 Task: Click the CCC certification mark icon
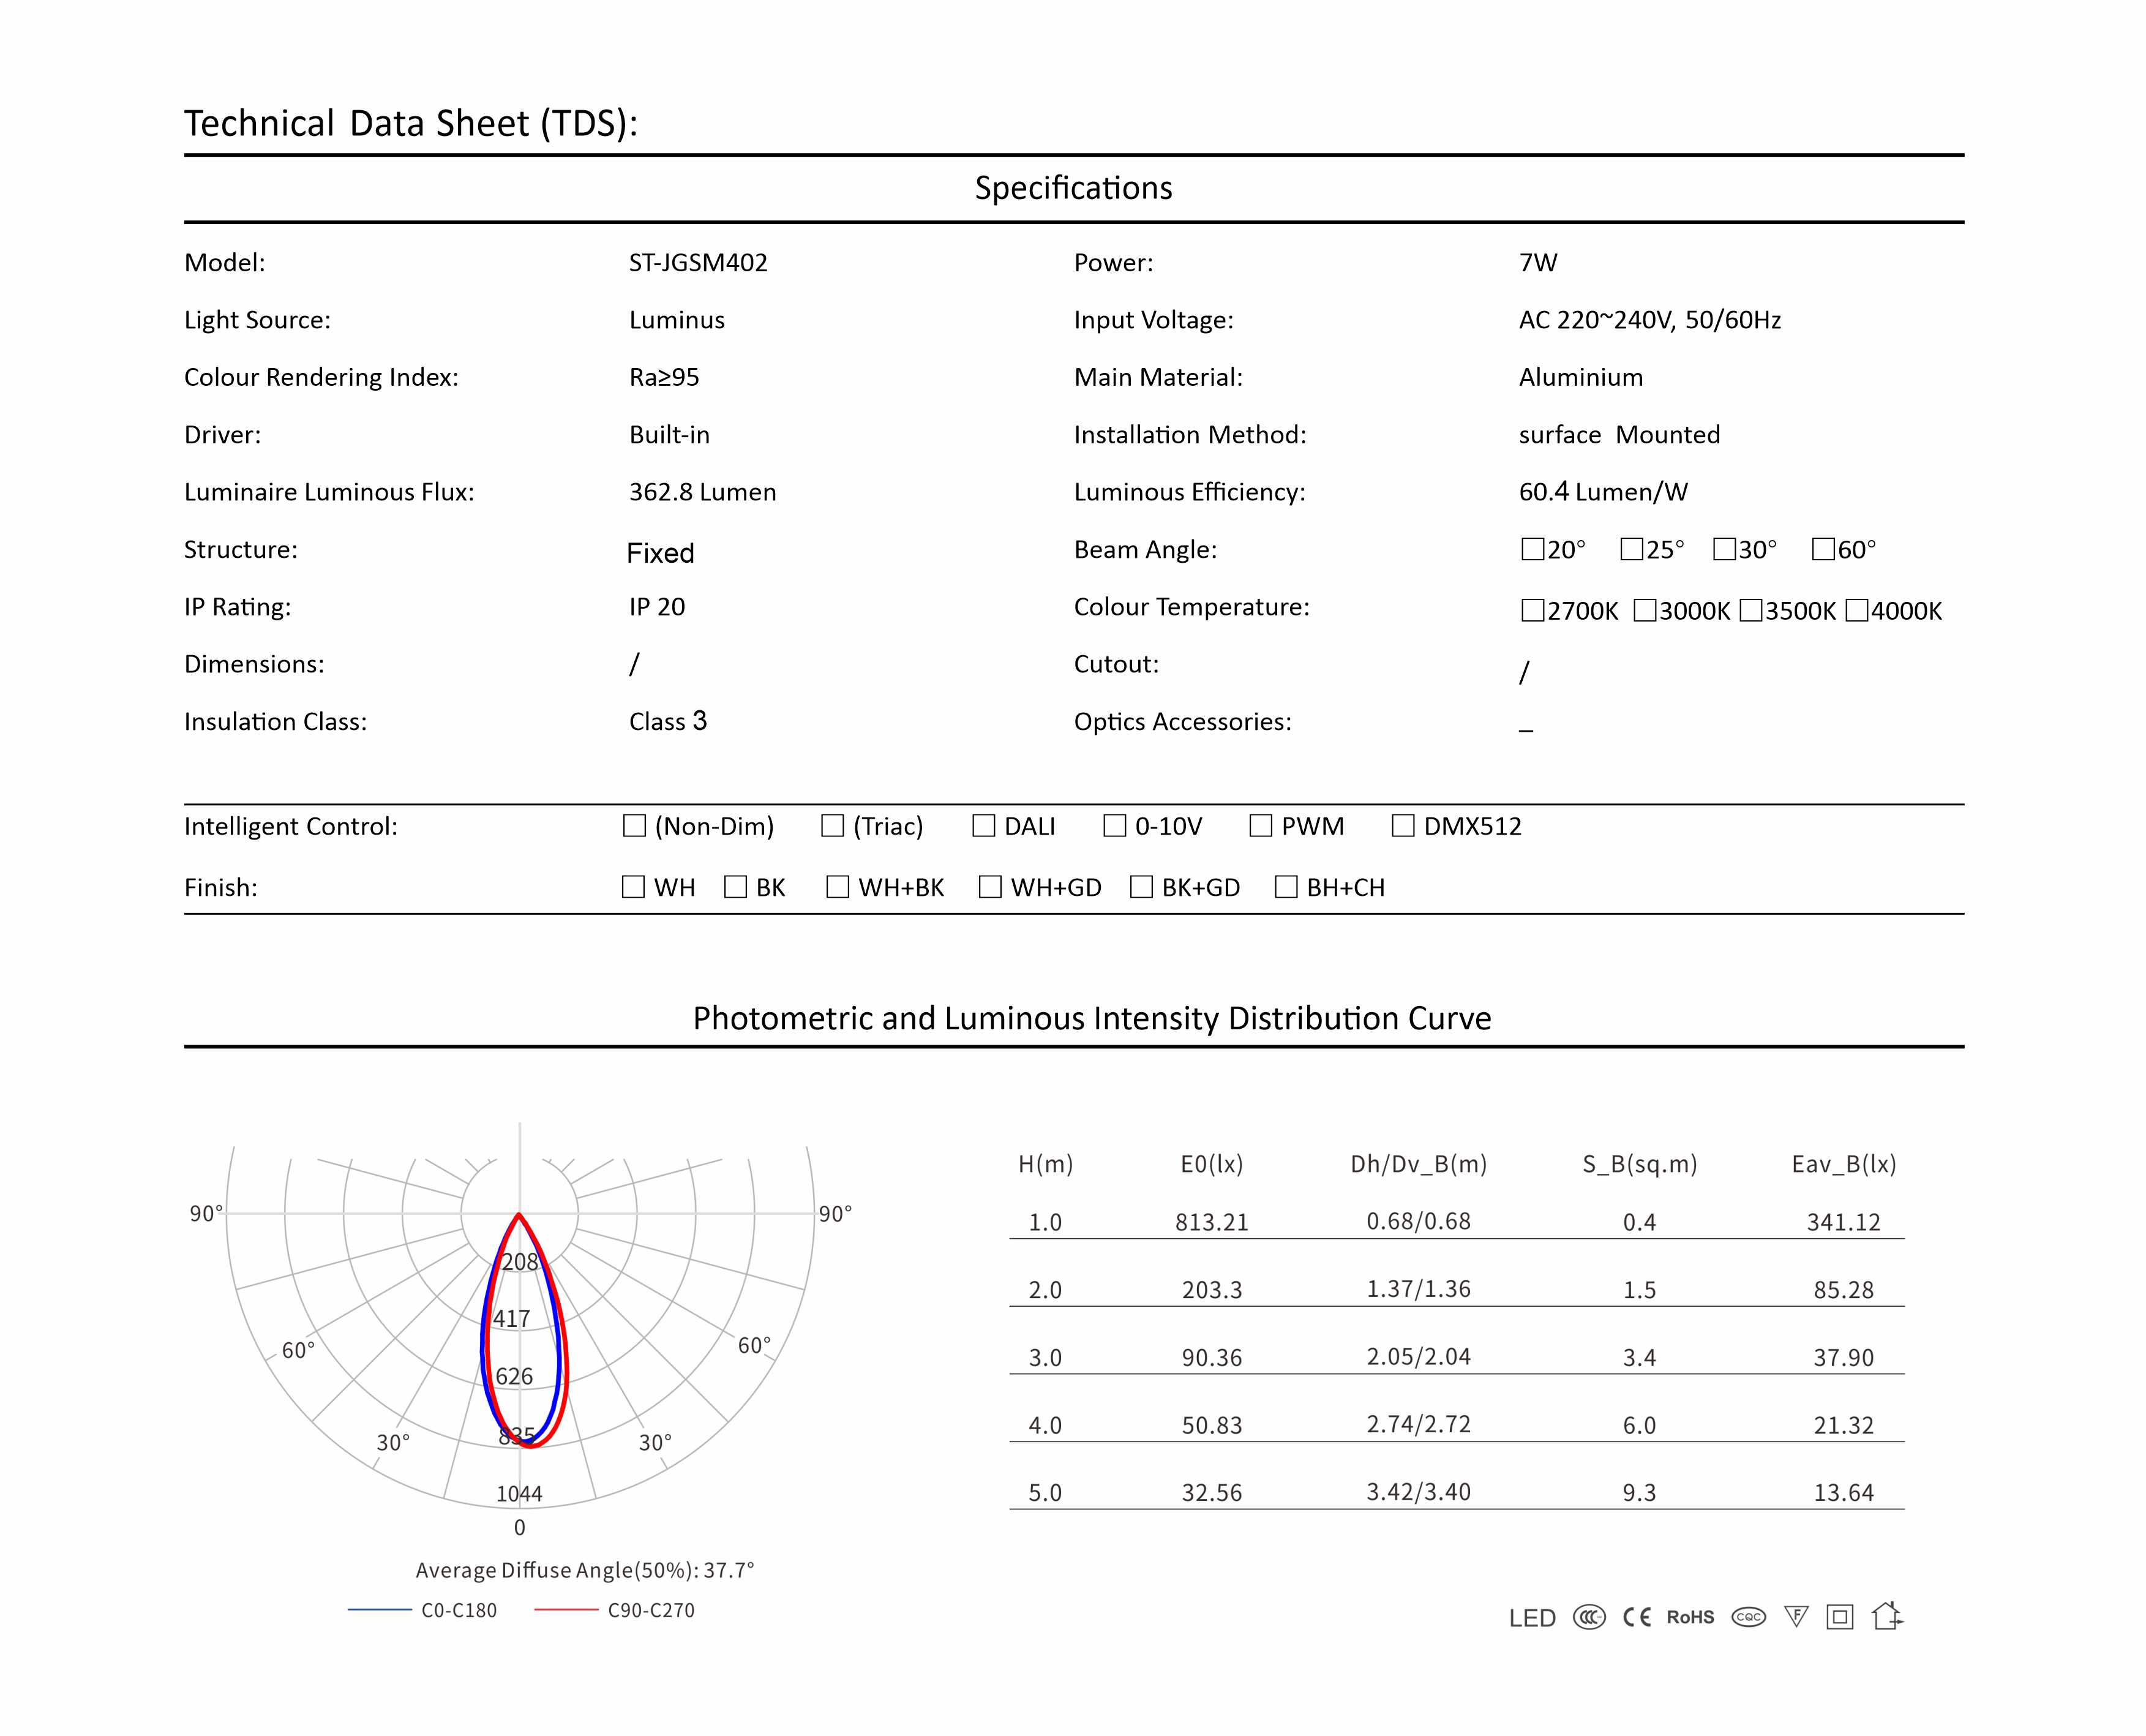(1589, 1617)
